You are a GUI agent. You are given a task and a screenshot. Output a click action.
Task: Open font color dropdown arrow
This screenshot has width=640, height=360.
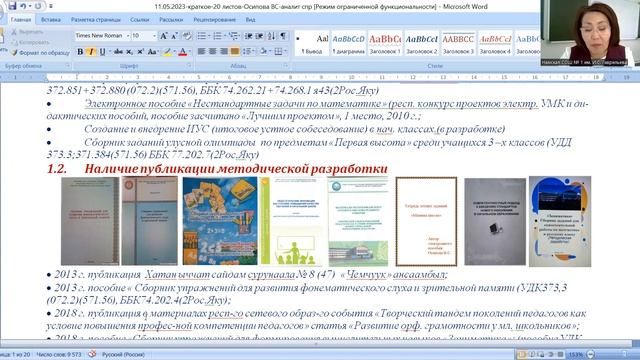(x=190, y=51)
